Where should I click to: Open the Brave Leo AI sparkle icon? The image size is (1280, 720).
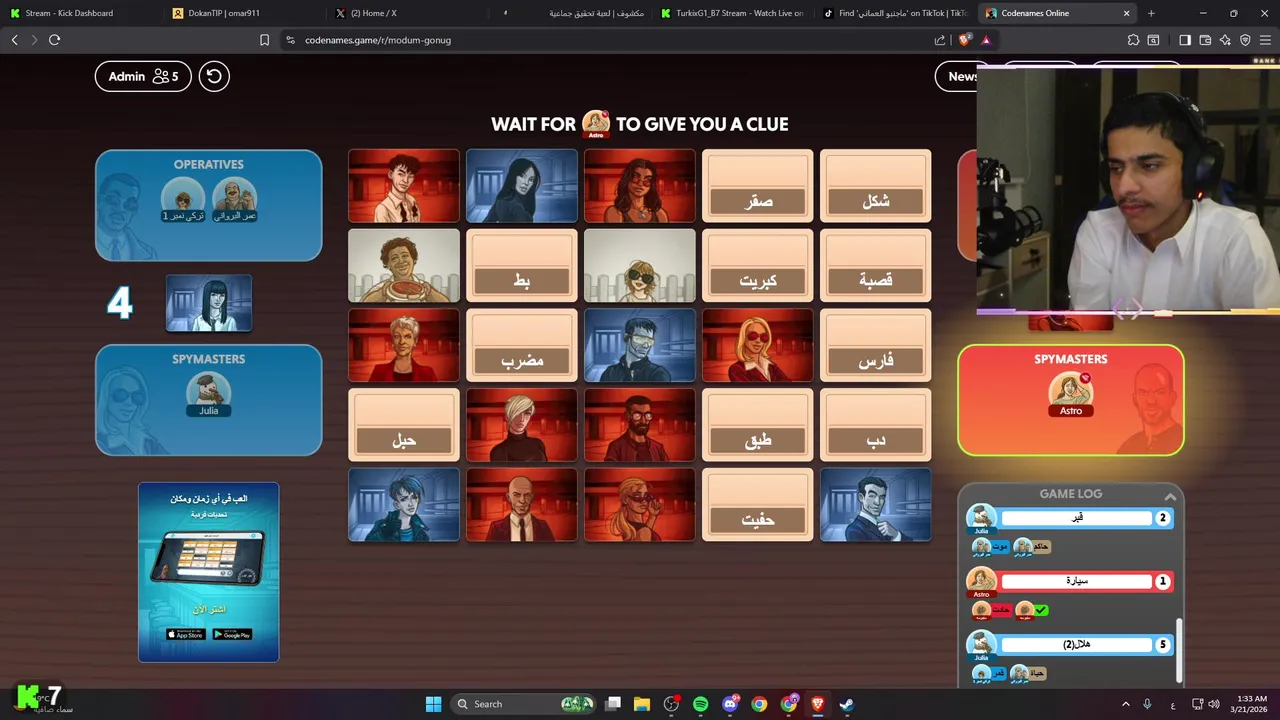[x=1225, y=40]
